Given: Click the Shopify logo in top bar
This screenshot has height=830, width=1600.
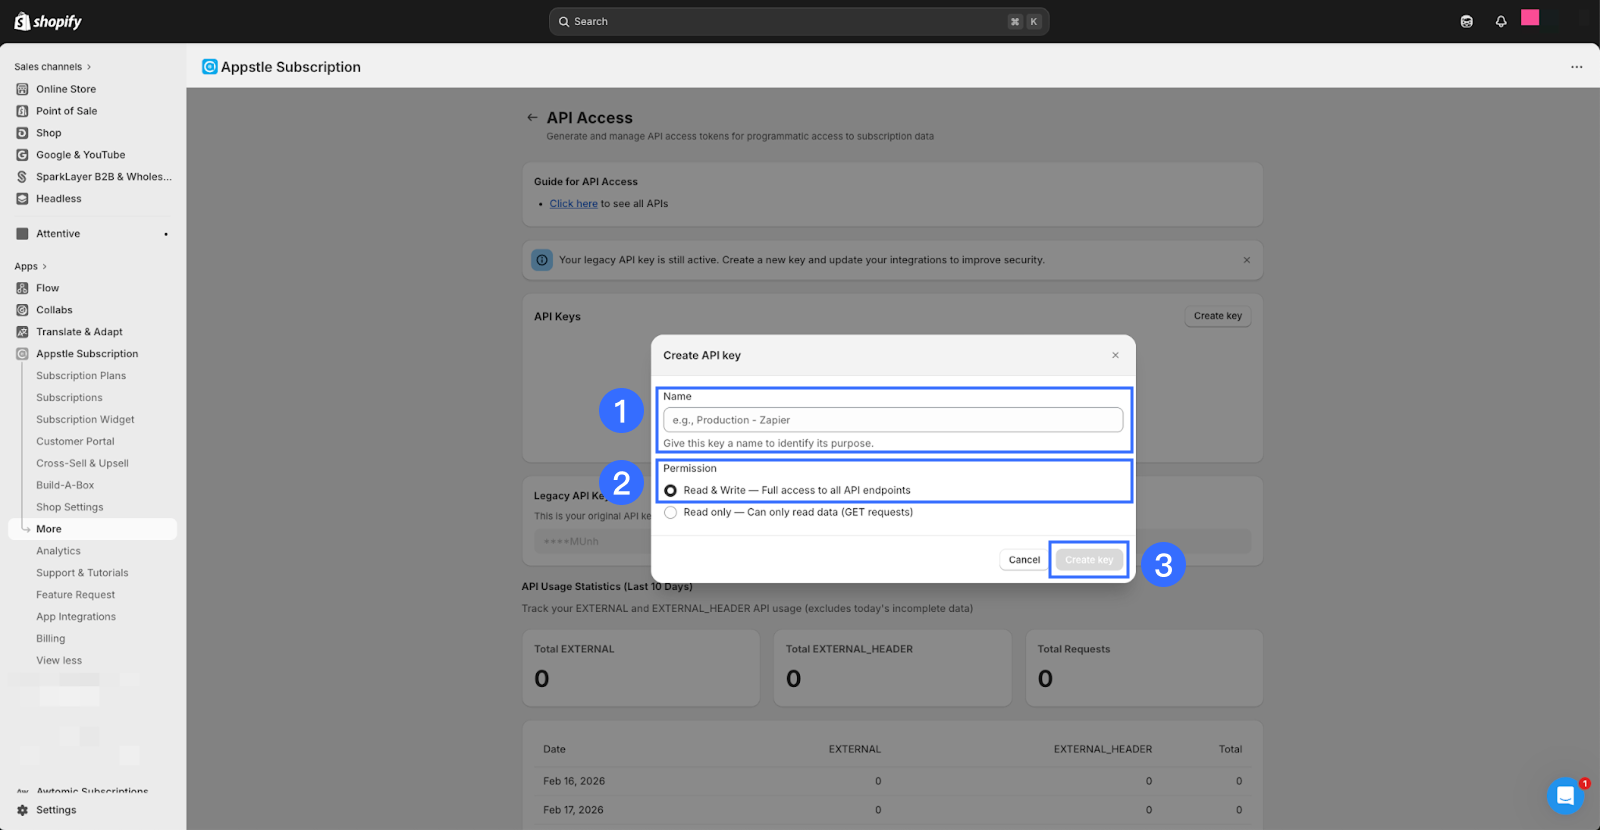Looking at the screenshot, I should click(x=48, y=21).
